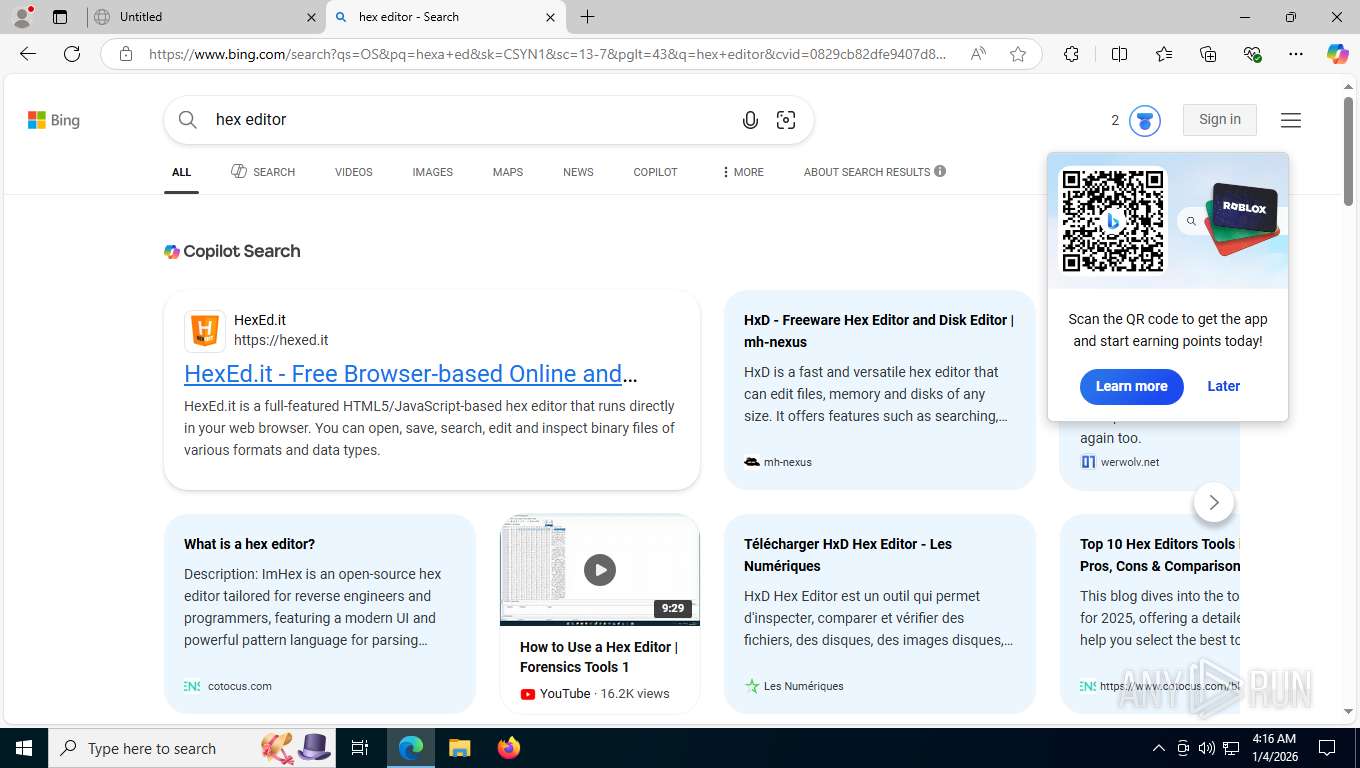Open the Rewards medal icon
This screenshot has width=1360, height=768.
[x=1145, y=120]
